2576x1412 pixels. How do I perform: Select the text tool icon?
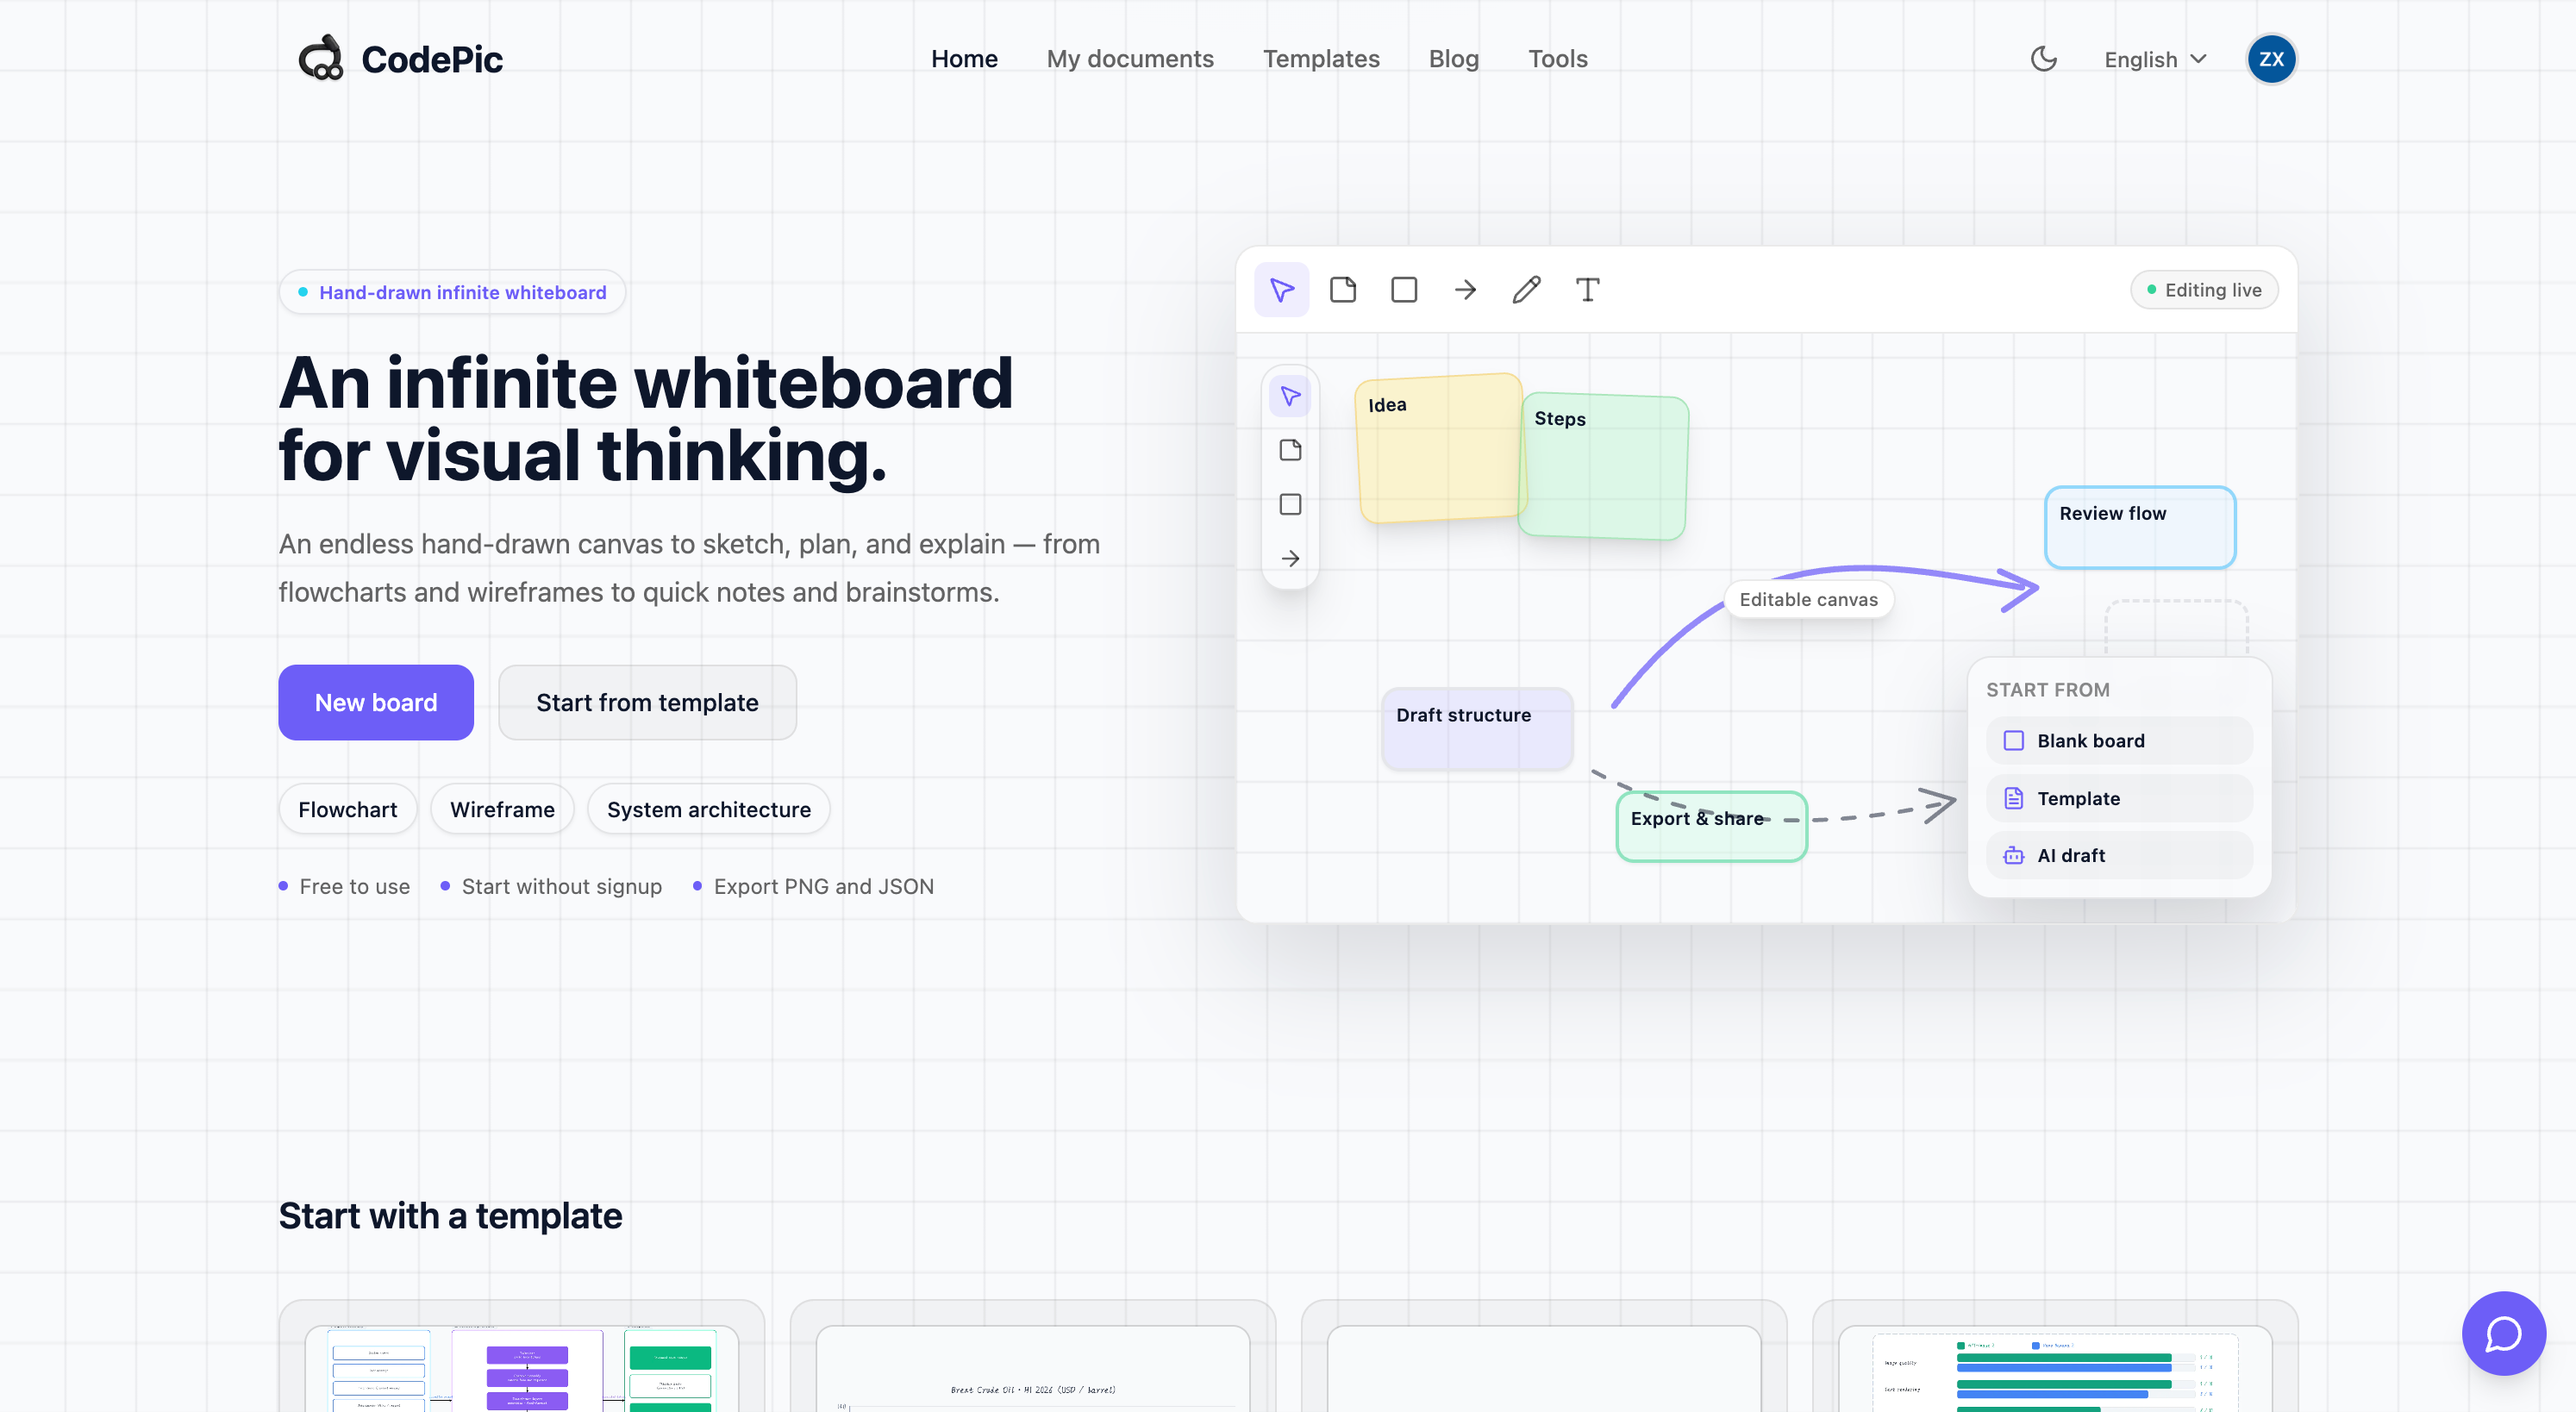pos(1587,290)
